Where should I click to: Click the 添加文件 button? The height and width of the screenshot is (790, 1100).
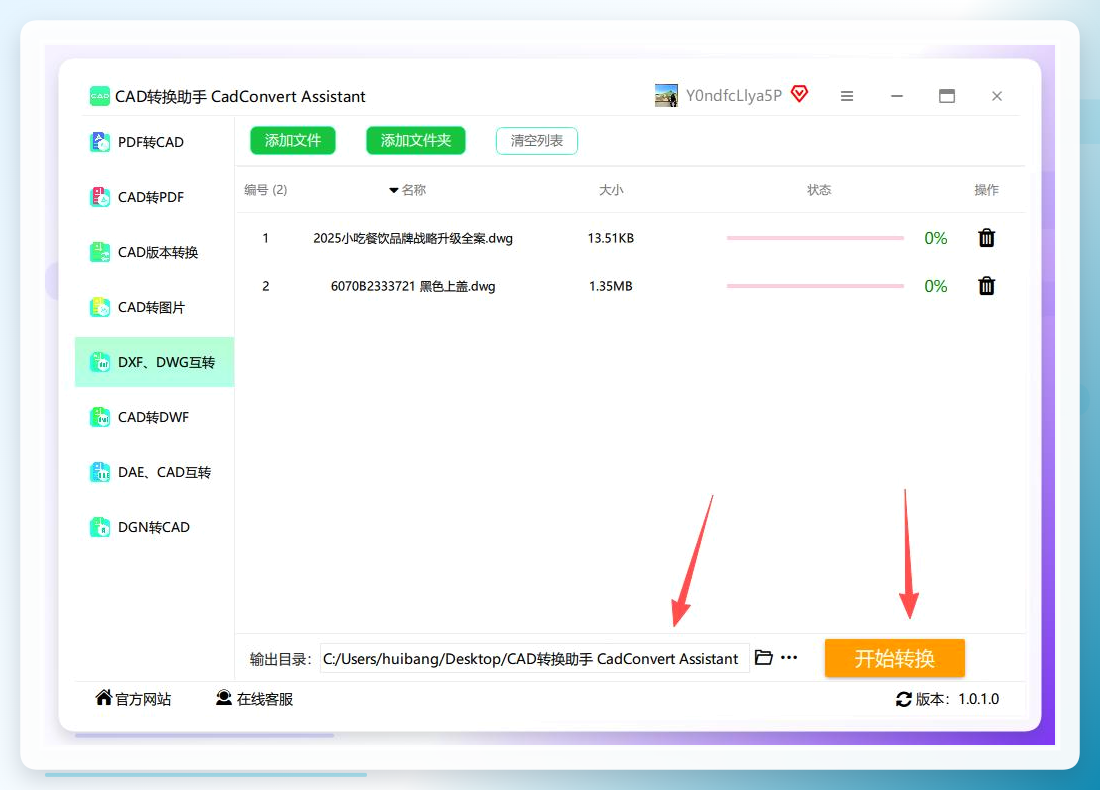click(293, 140)
